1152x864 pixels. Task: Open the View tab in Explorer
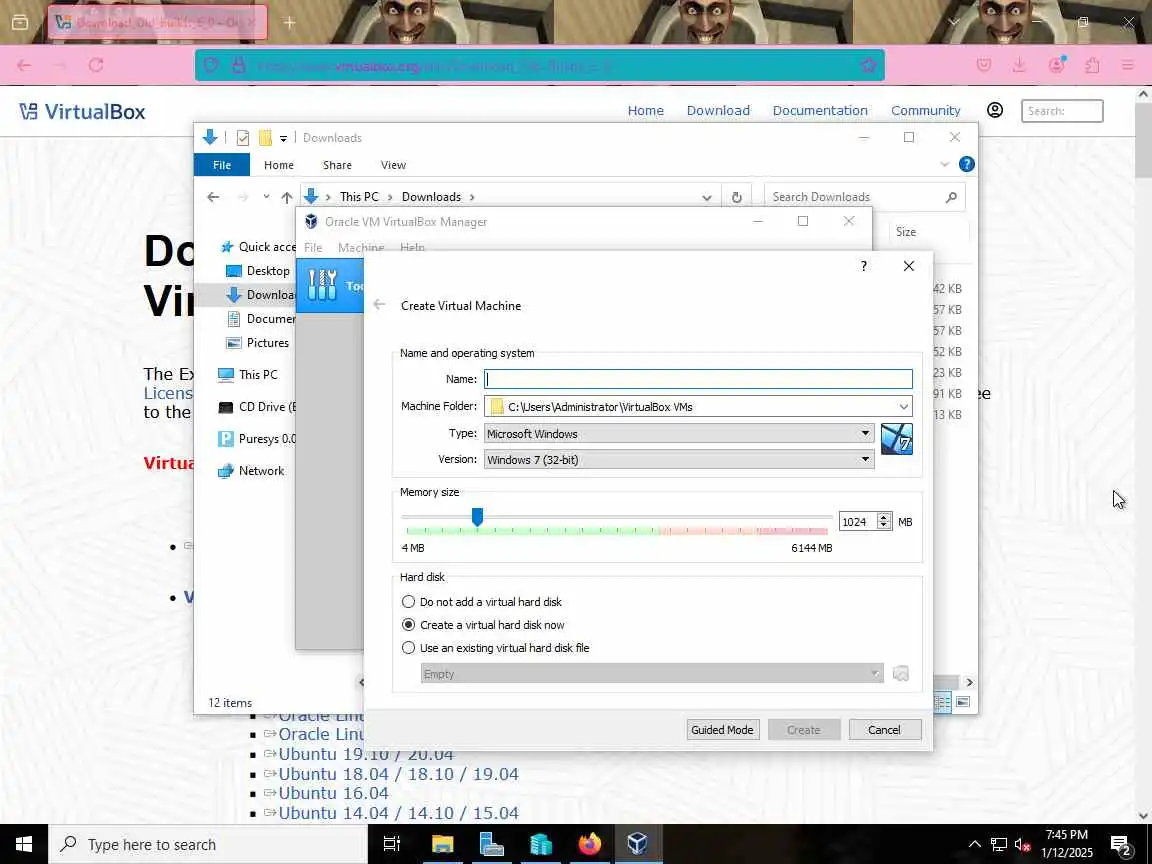click(393, 165)
